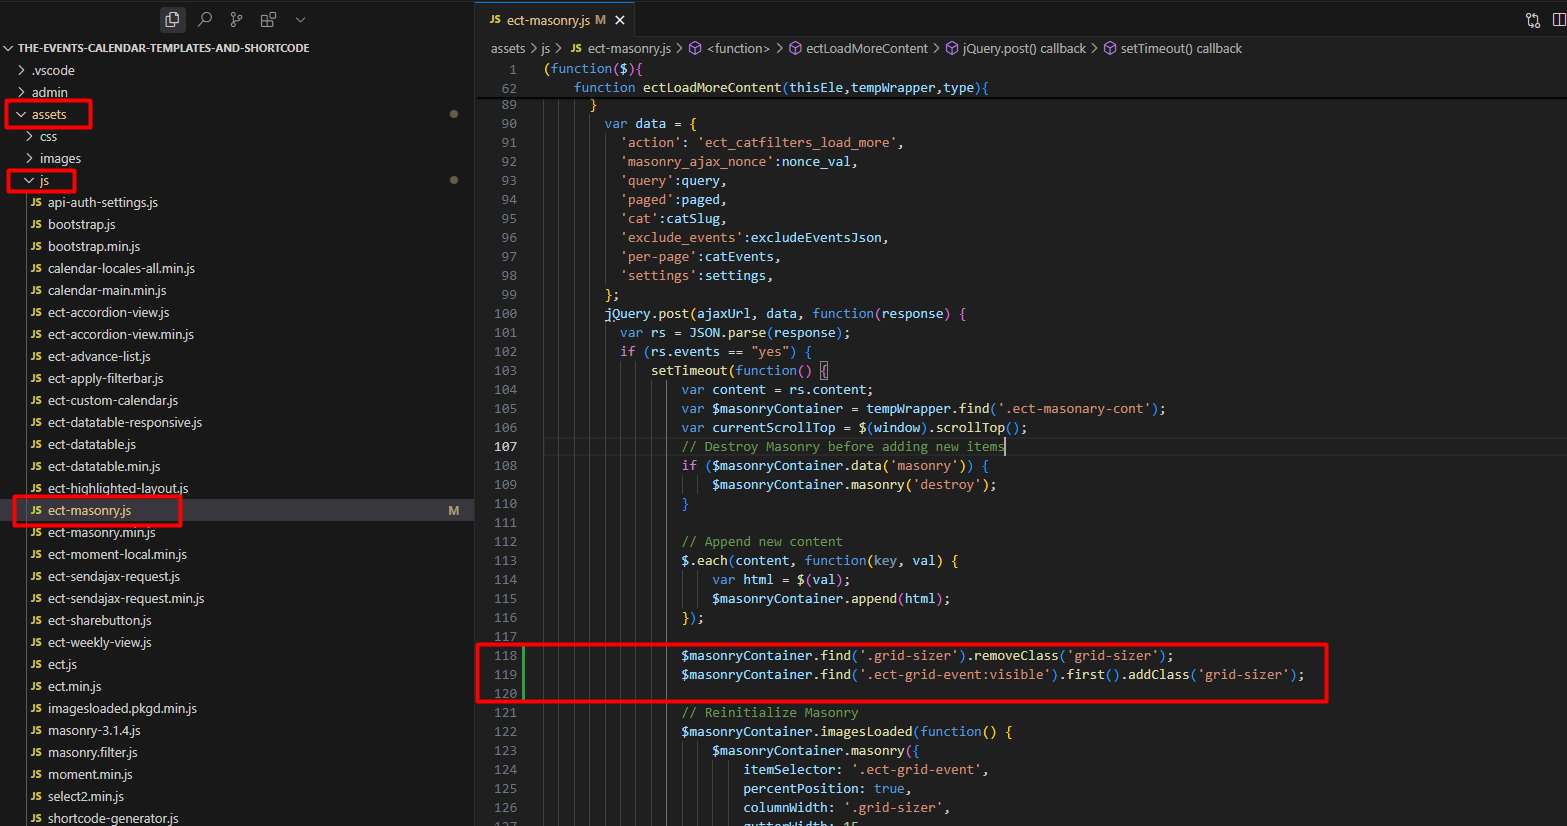Click 'js' in the breadcrumb
1567x826 pixels.
[x=546, y=48]
